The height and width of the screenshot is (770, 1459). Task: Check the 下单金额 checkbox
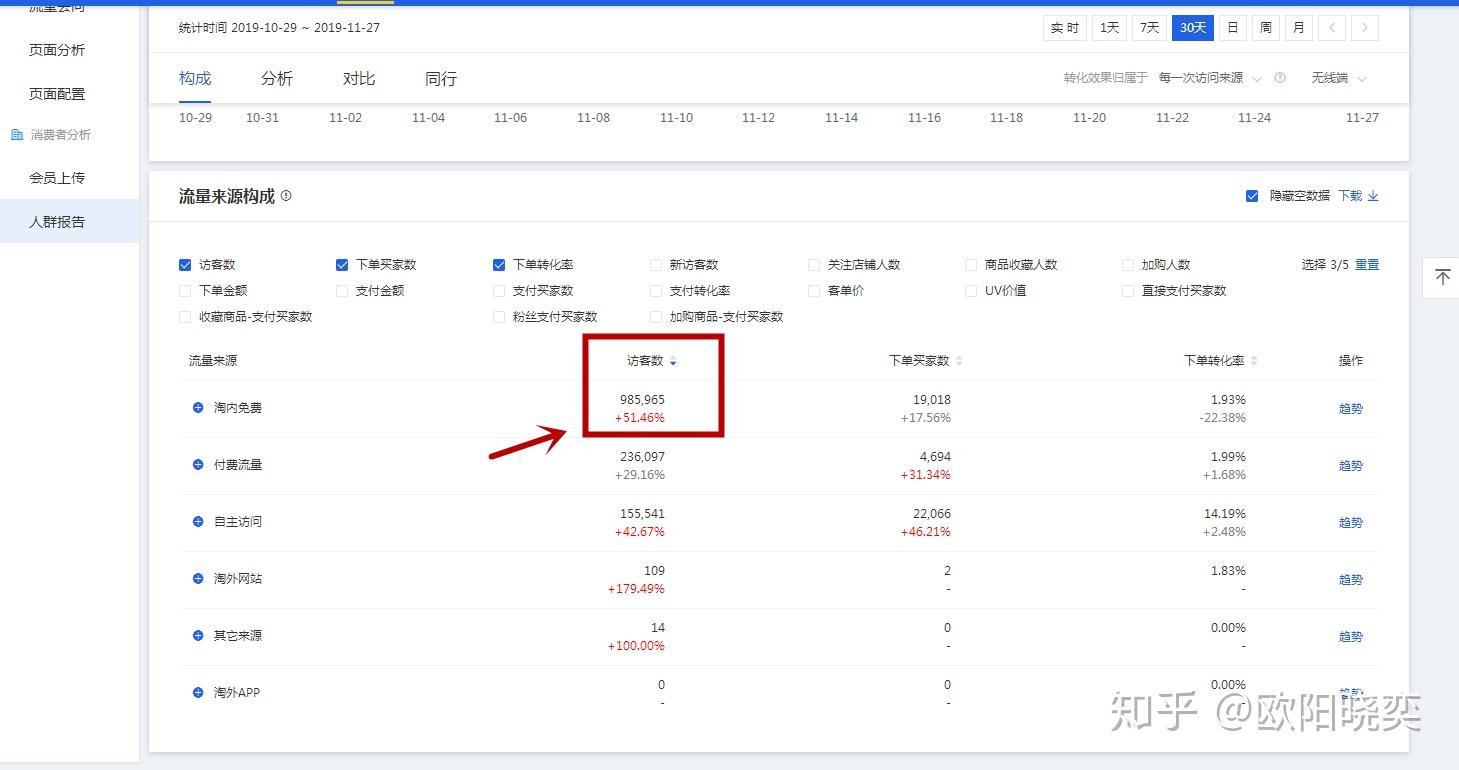[185, 291]
